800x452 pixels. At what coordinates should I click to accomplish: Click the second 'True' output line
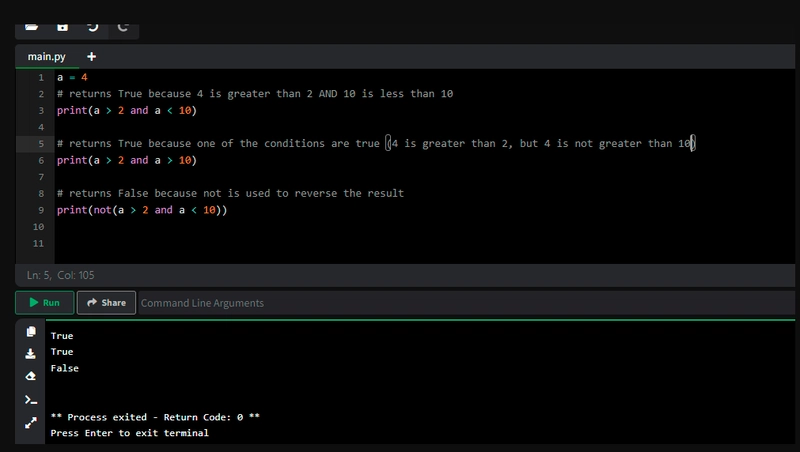click(x=62, y=352)
